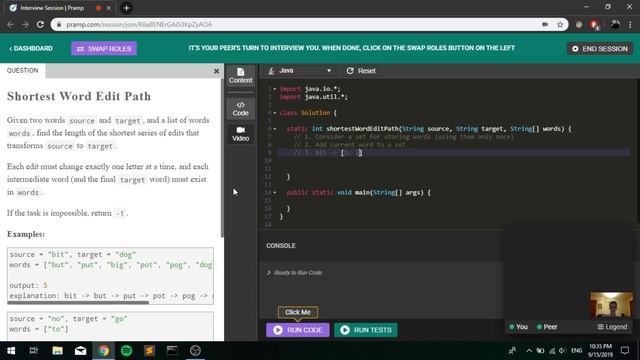Bookmark this page with the star icon
The height and width of the screenshot is (360, 640).
(560, 24)
